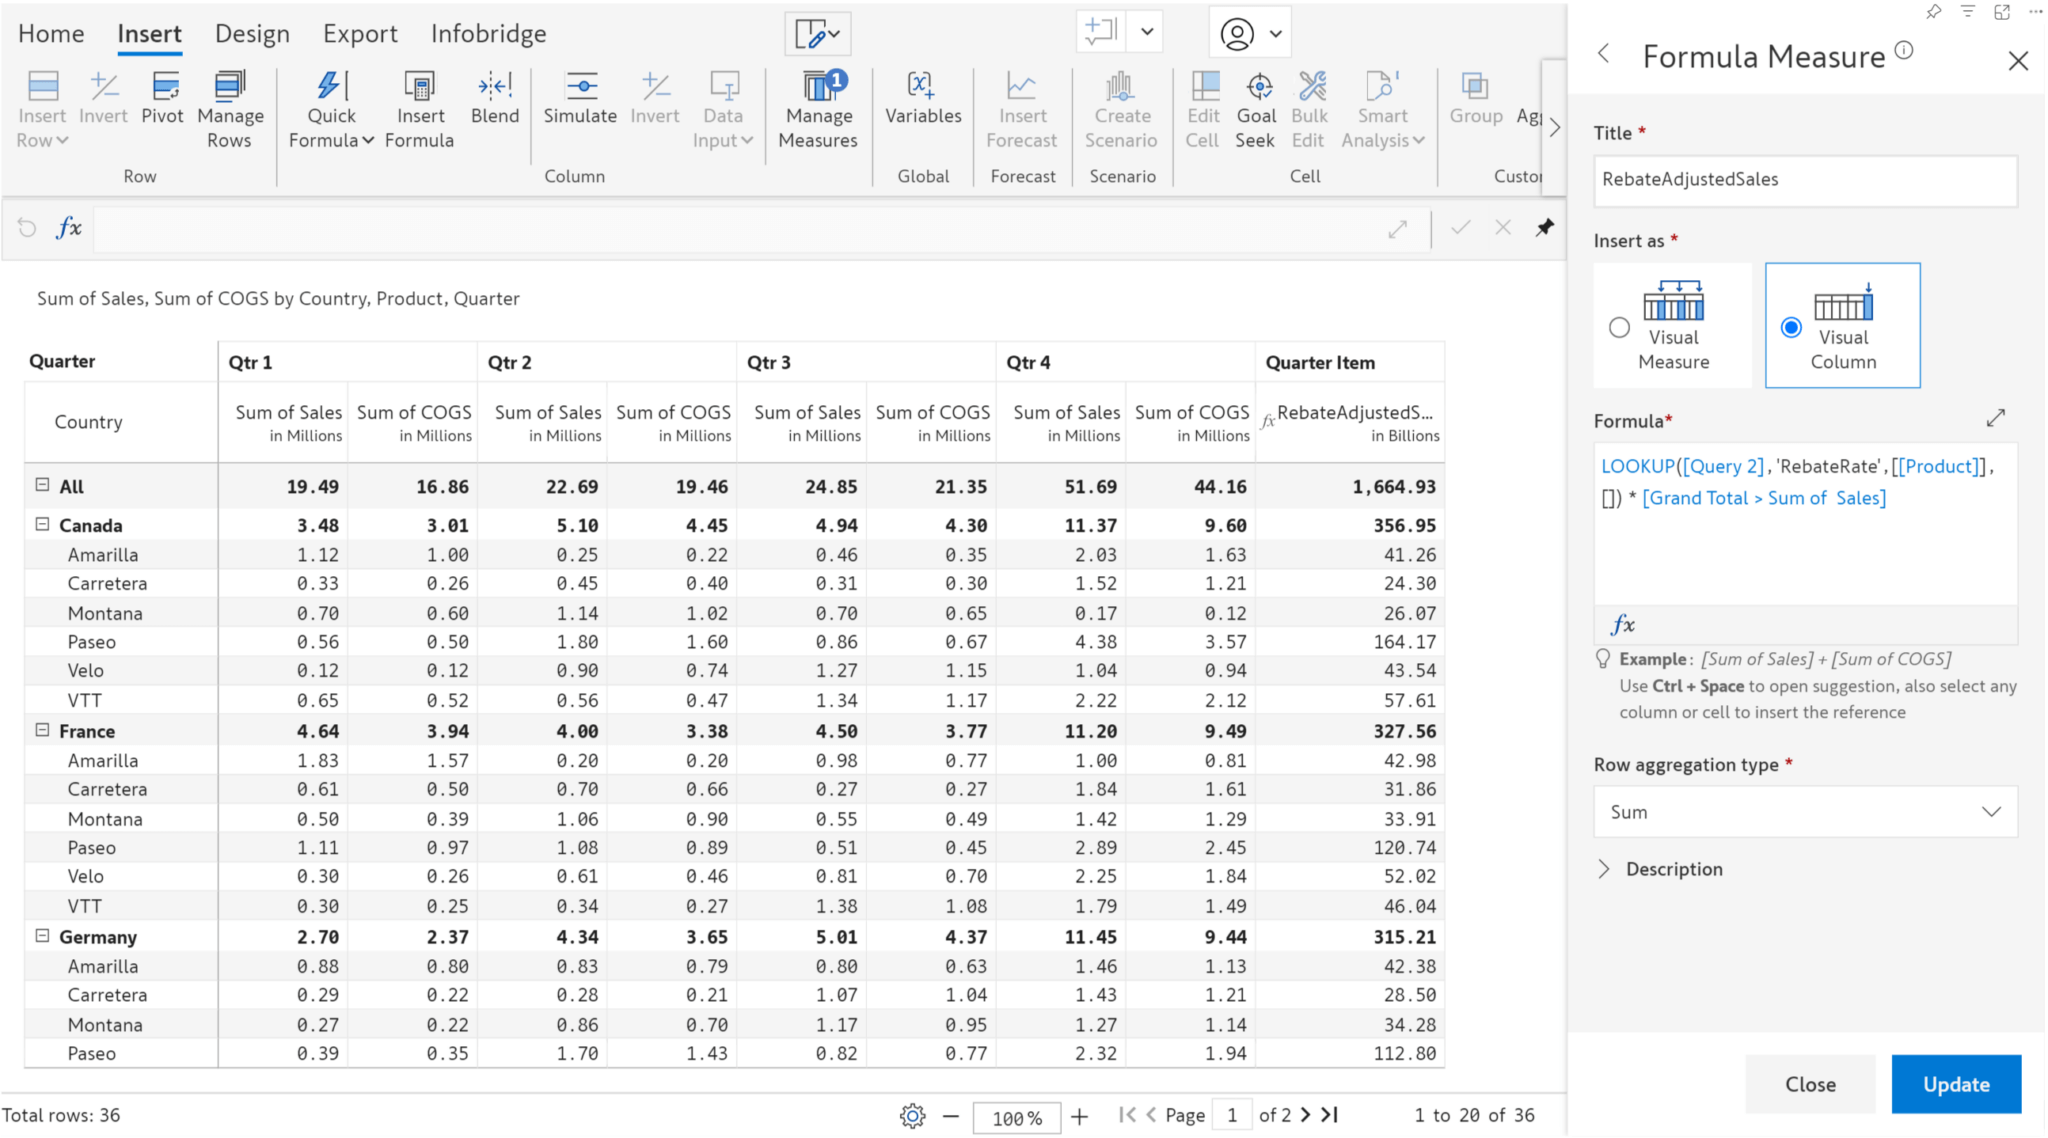This screenshot has height=1138, width=2048.
Task: Switch to the Export tab
Action: click(x=360, y=34)
